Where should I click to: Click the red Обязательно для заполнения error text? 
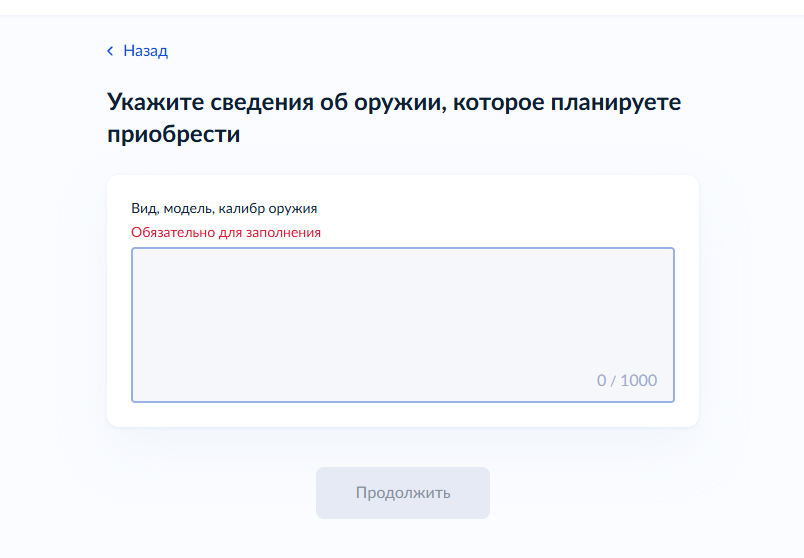click(226, 232)
